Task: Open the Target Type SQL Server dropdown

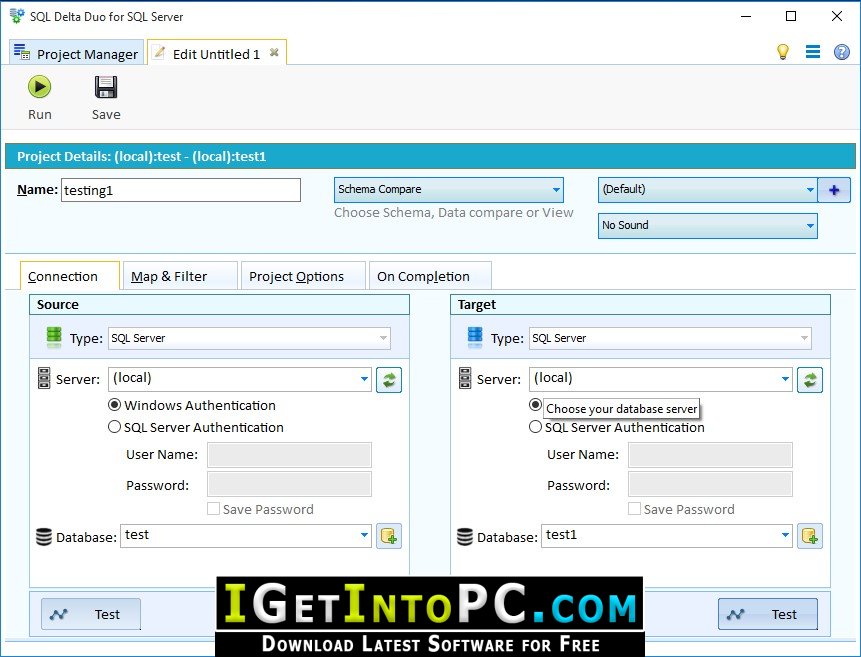Action: 670,338
